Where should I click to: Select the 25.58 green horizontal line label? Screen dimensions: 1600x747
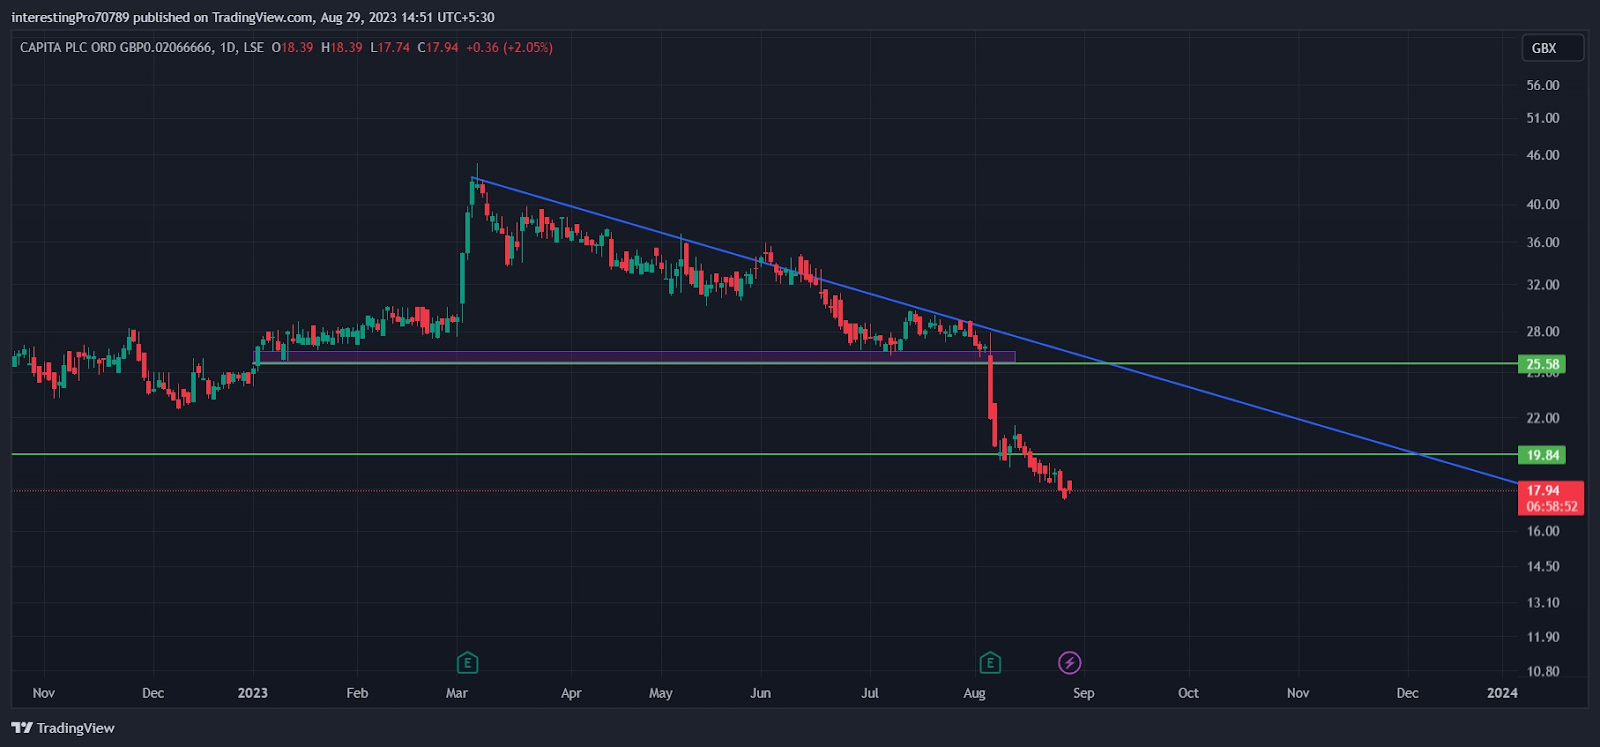[1541, 364]
